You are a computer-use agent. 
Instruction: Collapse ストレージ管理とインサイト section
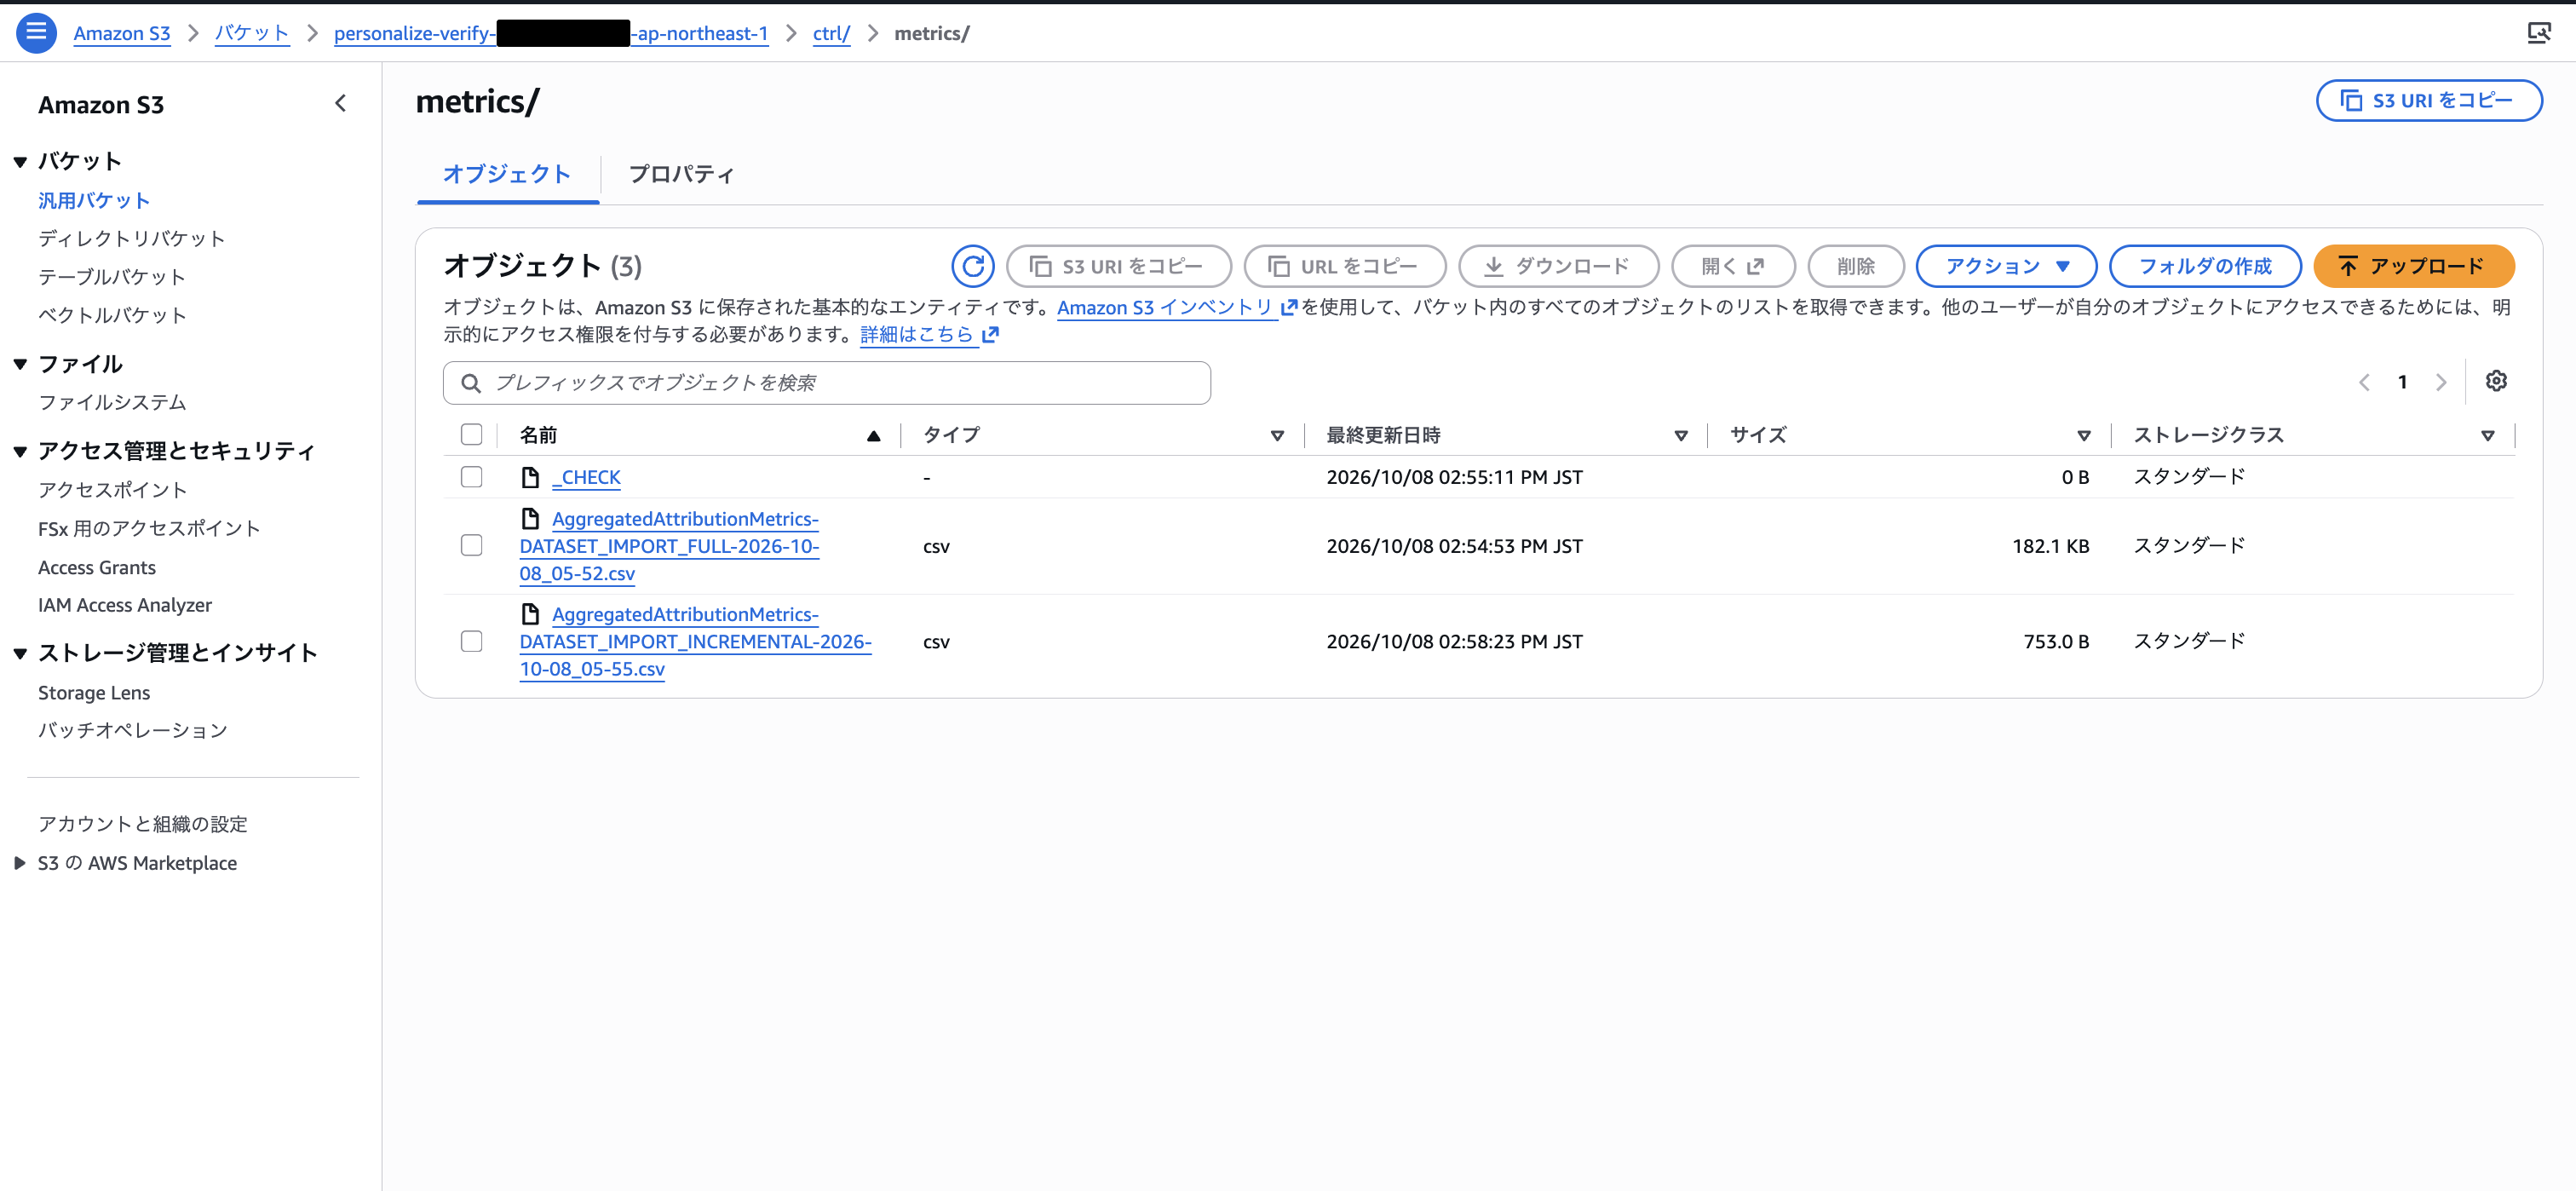click(20, 653)
